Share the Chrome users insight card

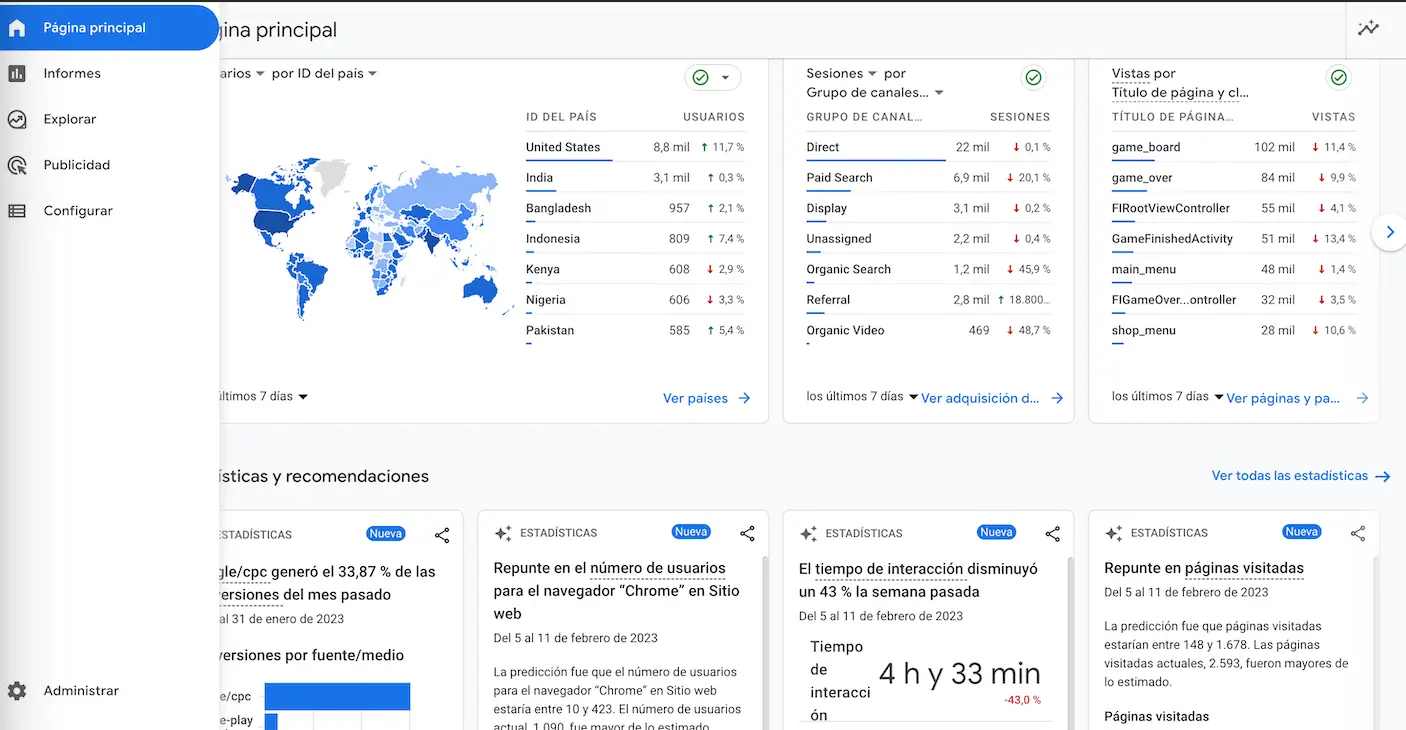tap(747, 534)
